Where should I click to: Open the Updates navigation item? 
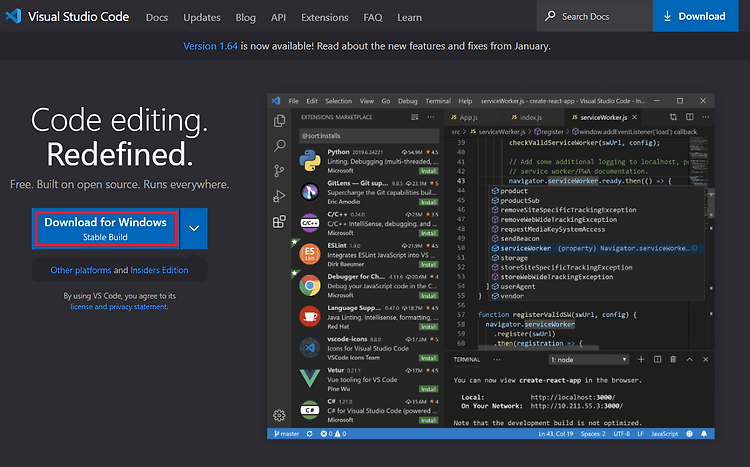pos(202,17)
